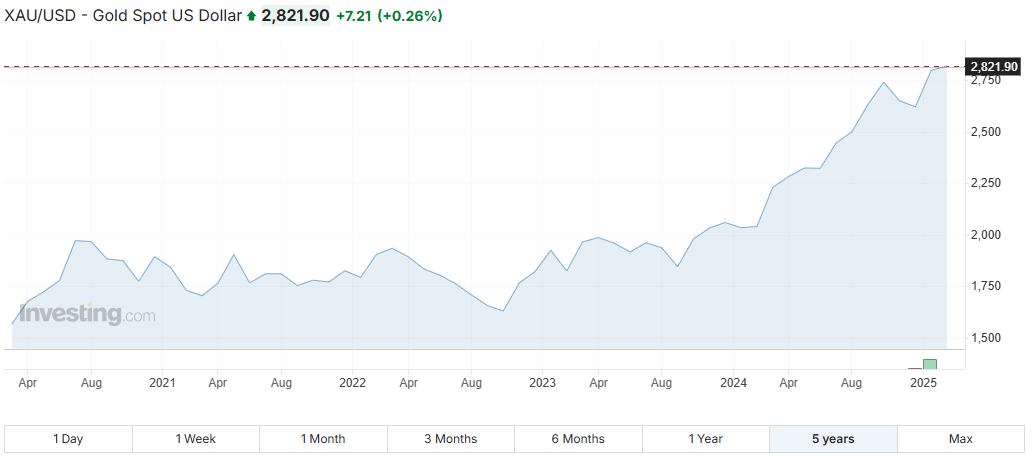Click the 2,500 price axis label
This screenshot has height=460, width=1032.
point(985,132)
